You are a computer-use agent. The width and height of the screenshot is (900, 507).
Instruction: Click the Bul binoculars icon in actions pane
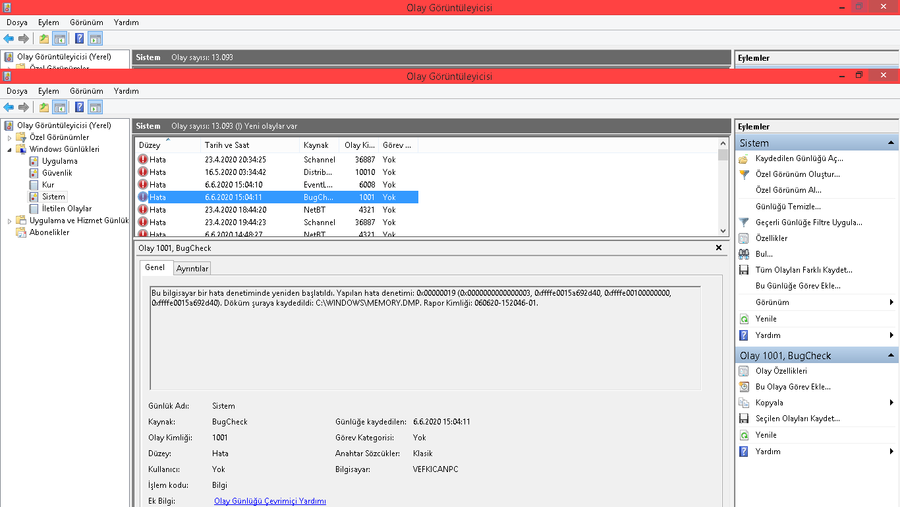pyautogui.click(x=743, y=254)
